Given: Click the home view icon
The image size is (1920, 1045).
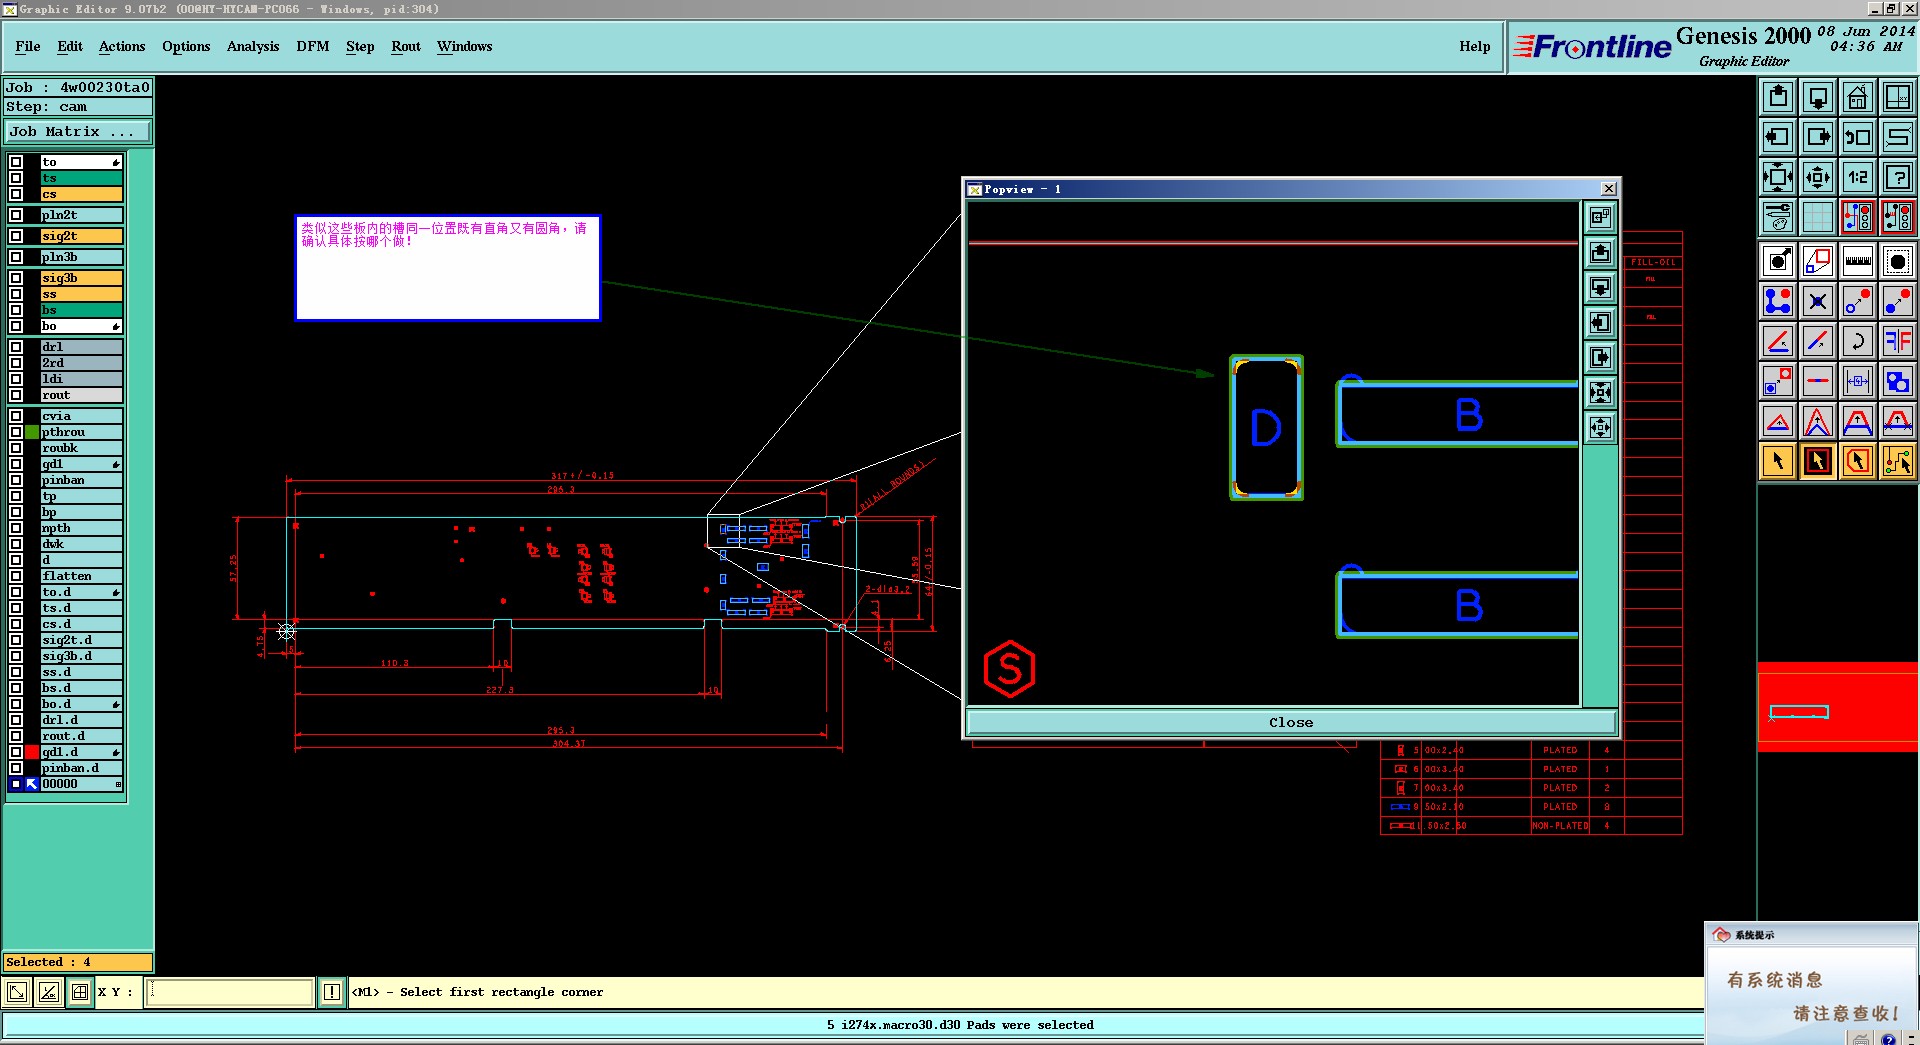Looking at the screenshot, I should coord(1858,97).
